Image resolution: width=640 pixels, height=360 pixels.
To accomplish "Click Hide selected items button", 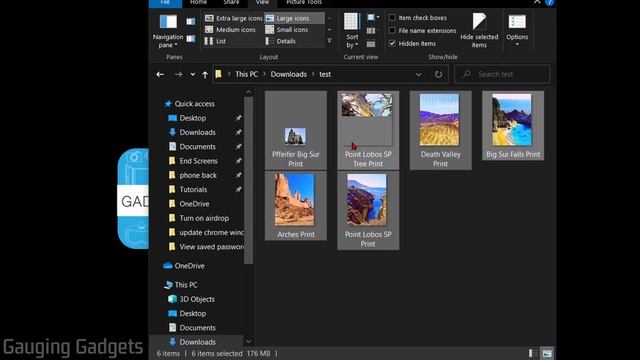I will (479, 31).
